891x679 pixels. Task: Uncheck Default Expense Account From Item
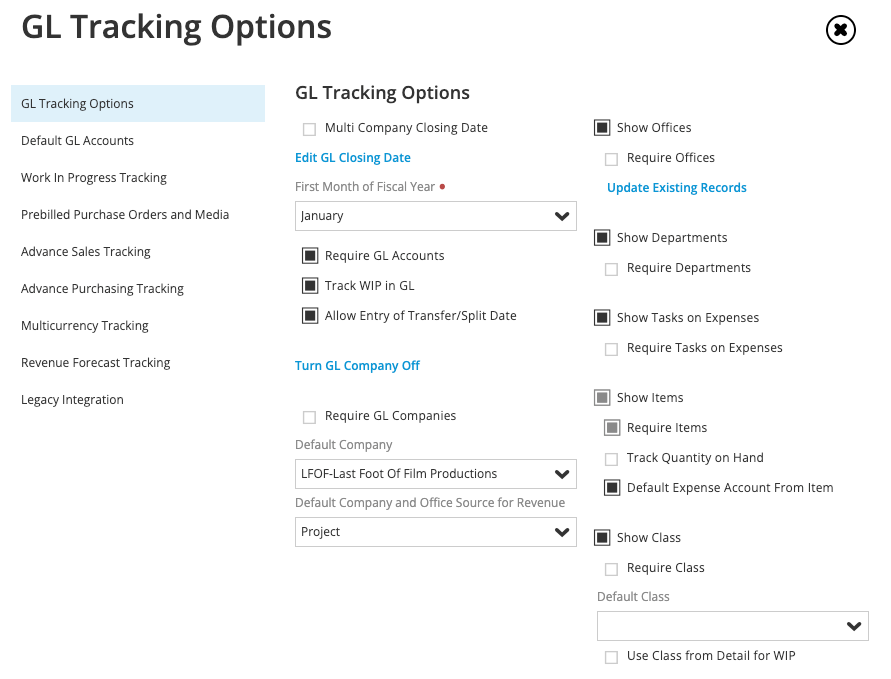(612, 488)
